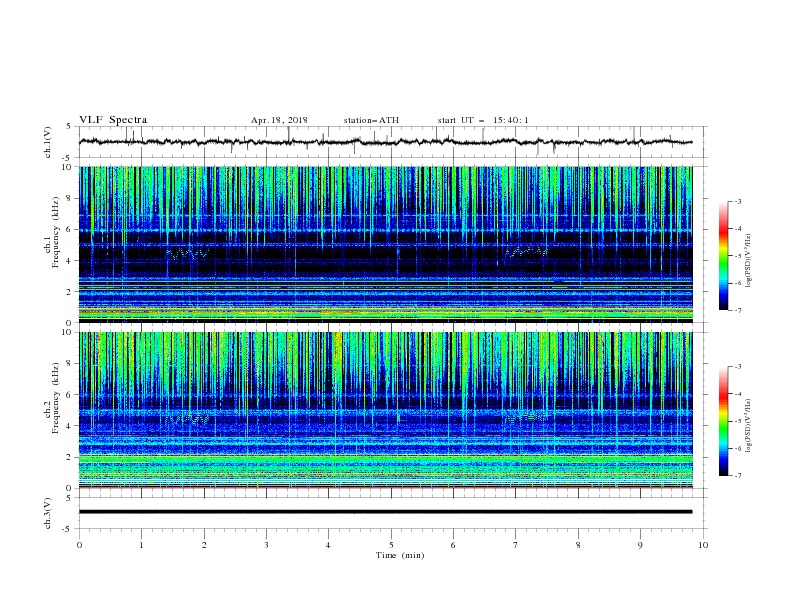Click time axis tick label "1"
Image resolution: width=792 pixels, height=612 pixels.
tap(142, 545)
